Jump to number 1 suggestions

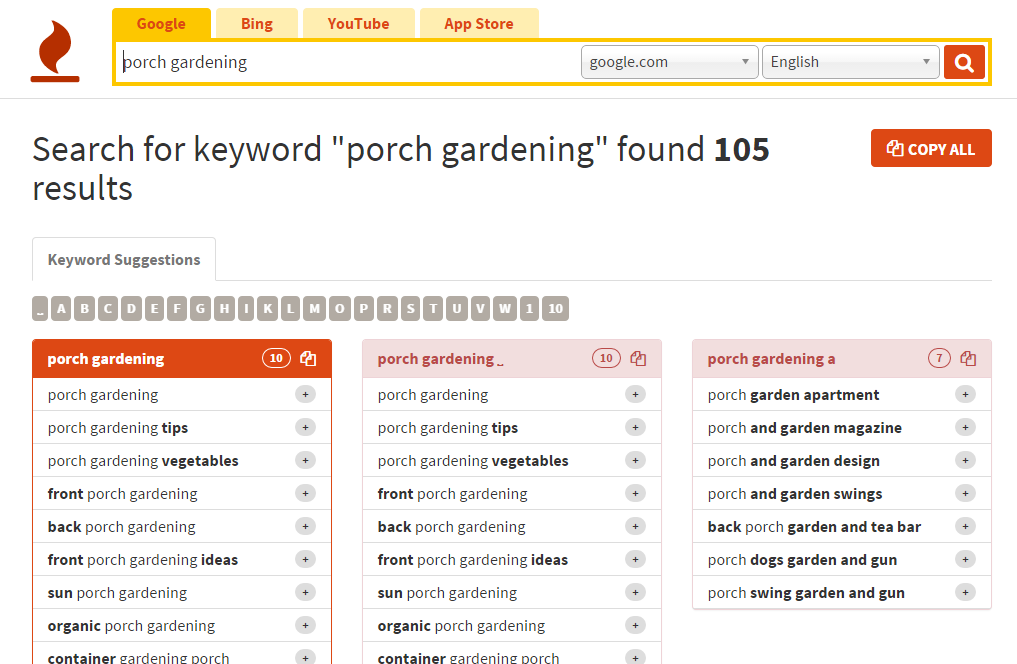[529, 309]
